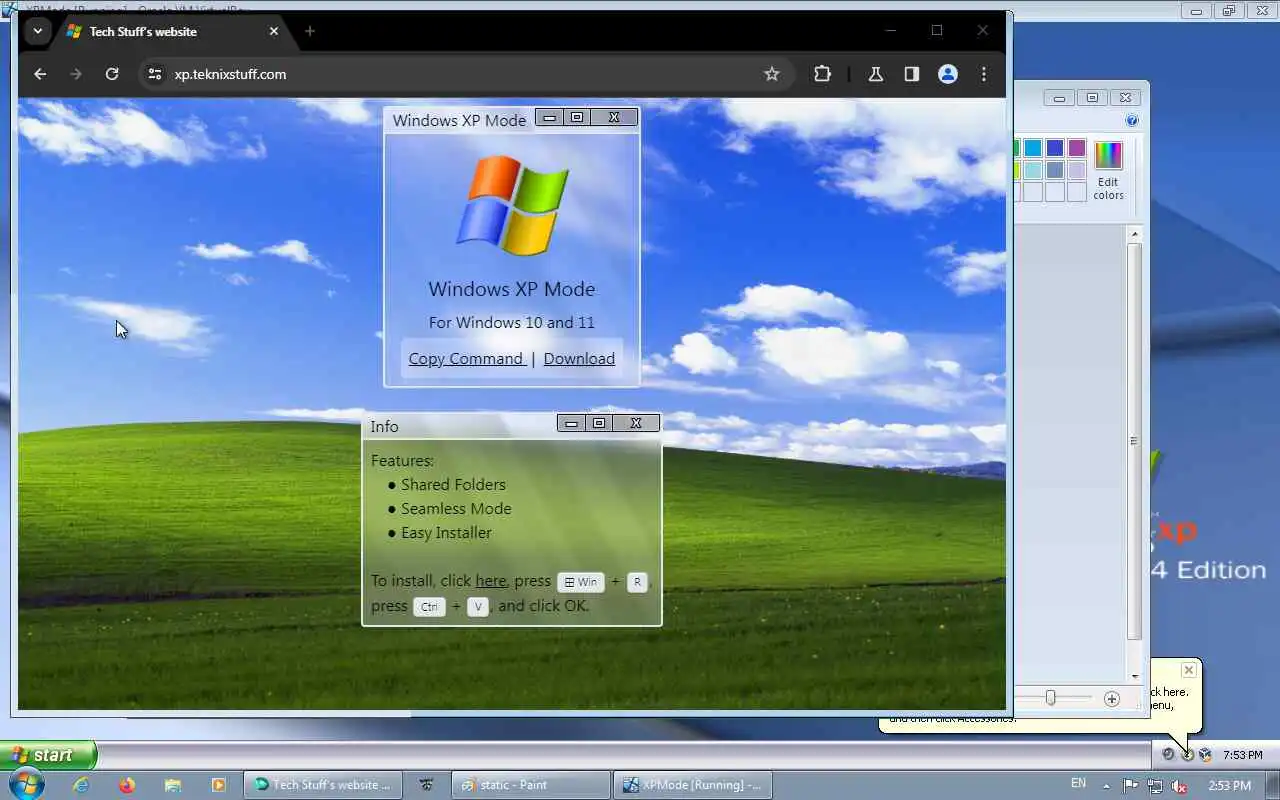Click the 'Shared Folders' feature text
Viewport: 1280px width, 800px height.
click(x=453, y=484)
